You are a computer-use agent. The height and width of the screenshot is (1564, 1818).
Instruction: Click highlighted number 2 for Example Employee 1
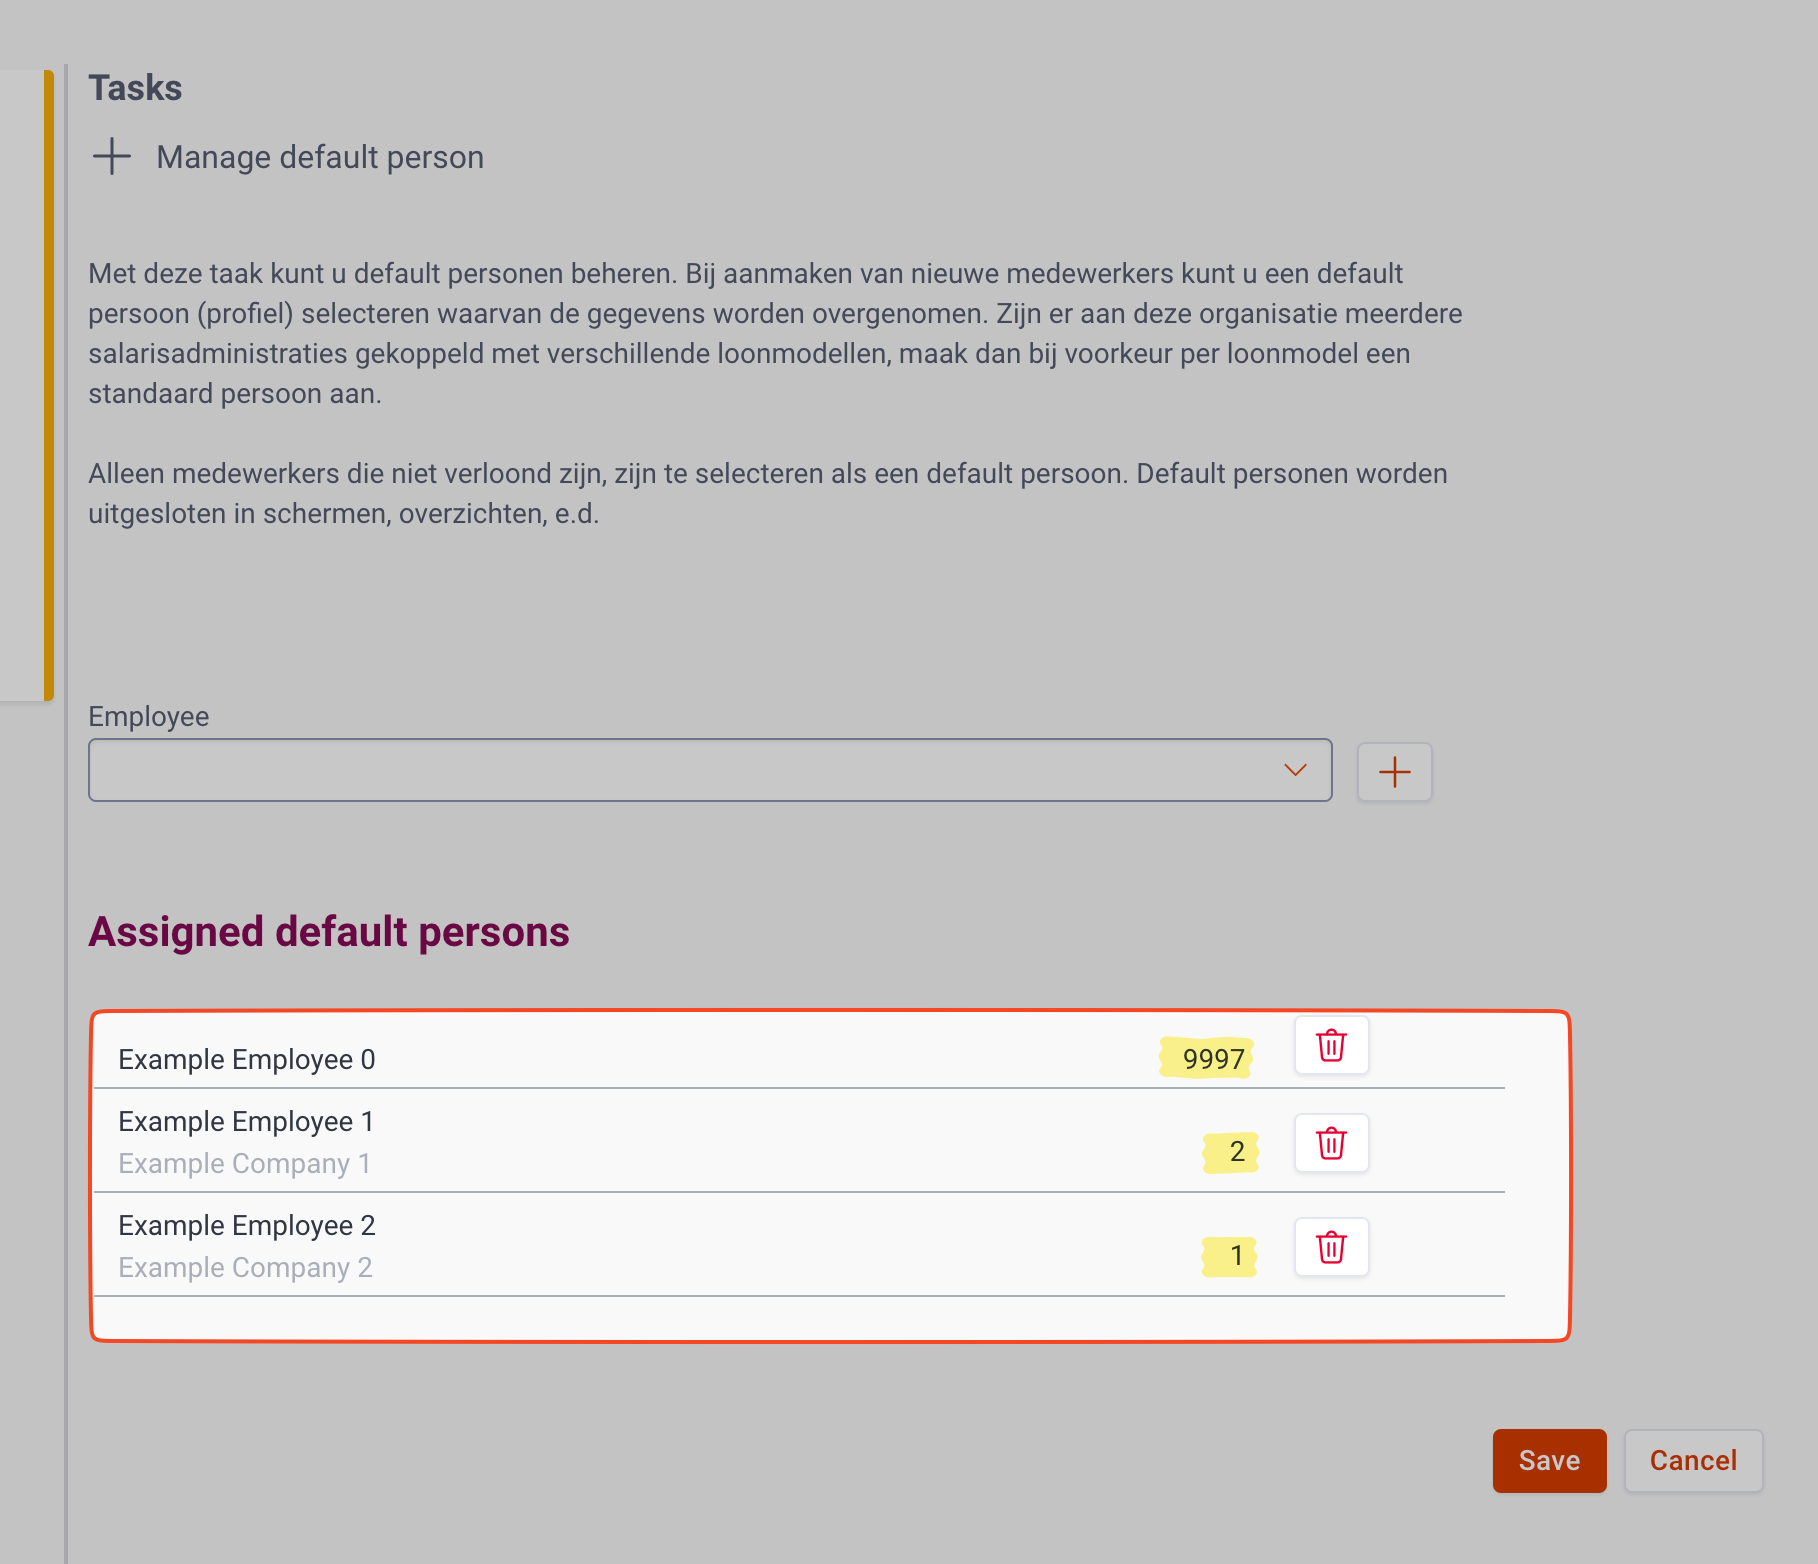tap(1237, 1152)
